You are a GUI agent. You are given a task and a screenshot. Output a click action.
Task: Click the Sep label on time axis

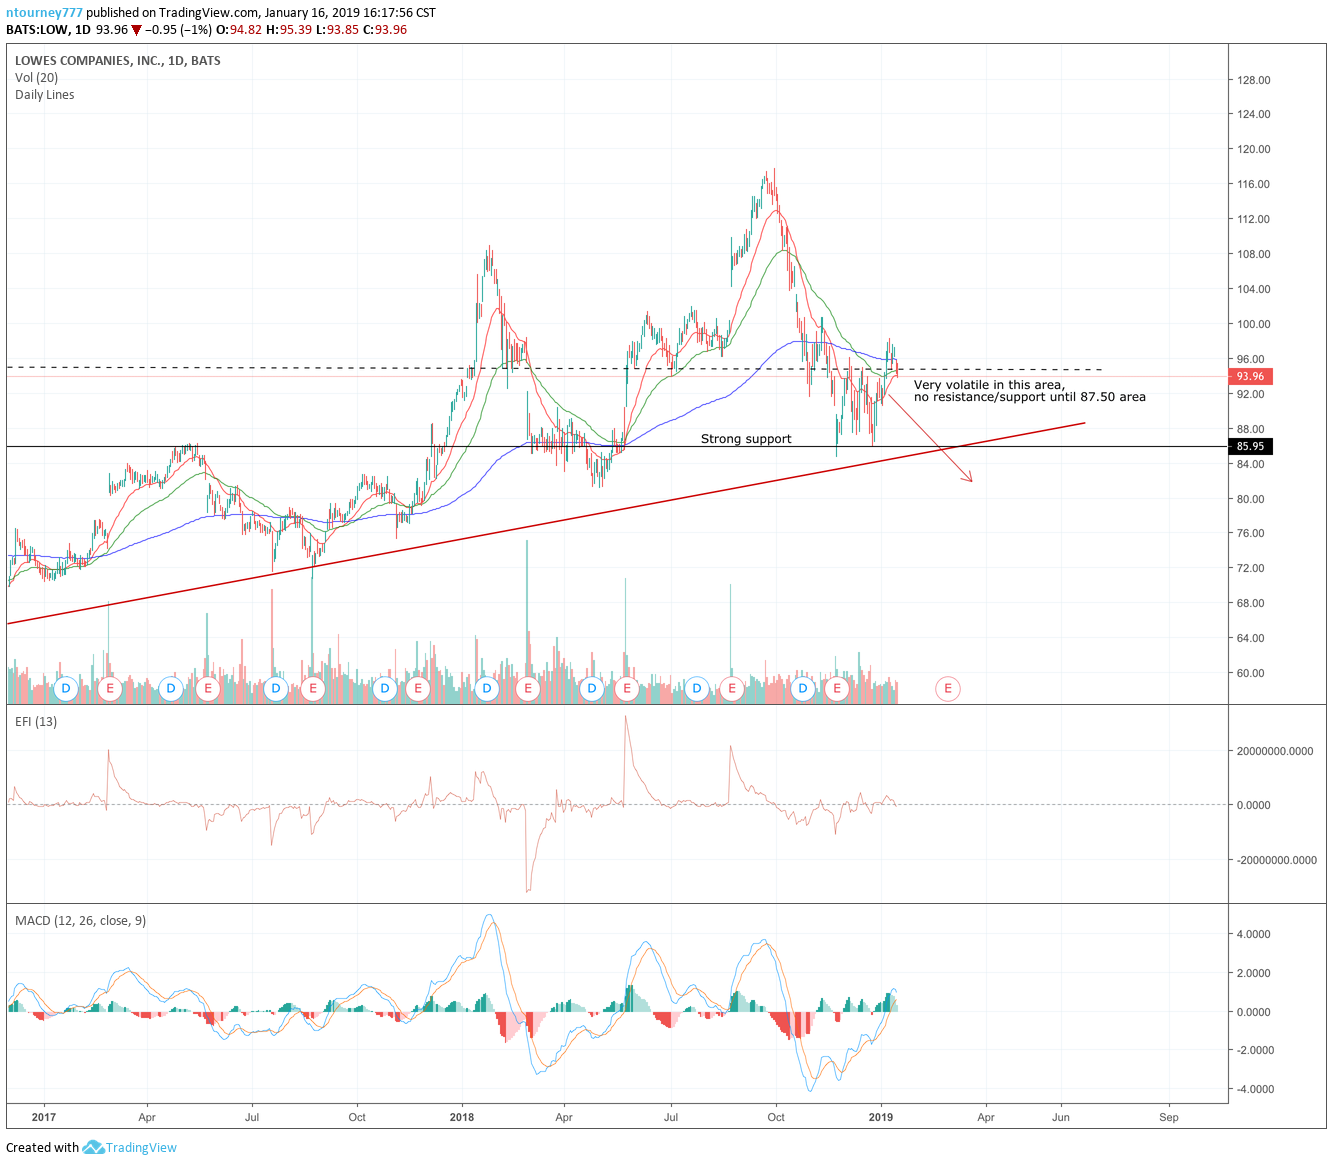coord(1169,1117)
